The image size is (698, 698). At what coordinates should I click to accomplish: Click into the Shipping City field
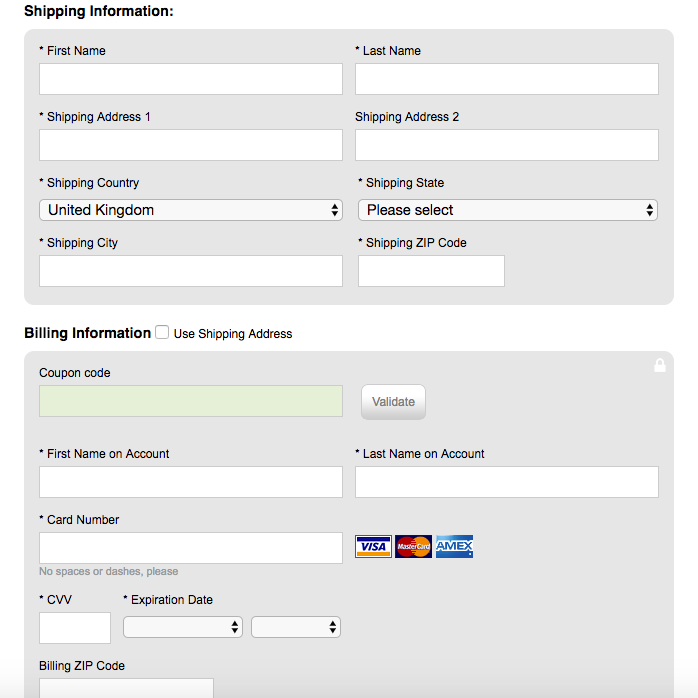click(x=191, y=271)
